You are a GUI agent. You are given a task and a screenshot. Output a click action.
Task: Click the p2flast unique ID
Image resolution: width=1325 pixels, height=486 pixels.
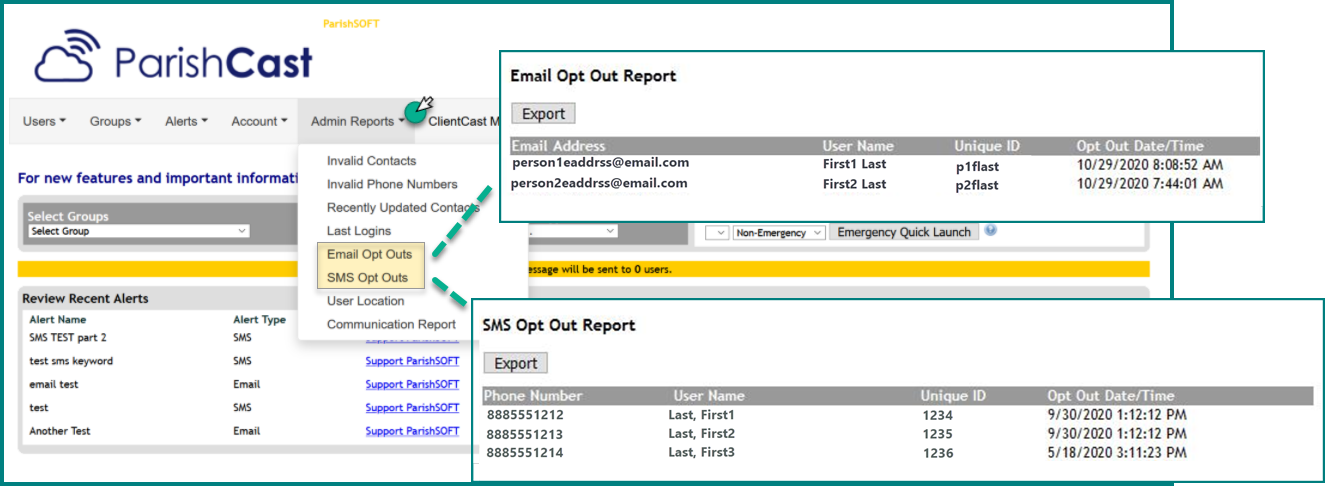point(977,186)
